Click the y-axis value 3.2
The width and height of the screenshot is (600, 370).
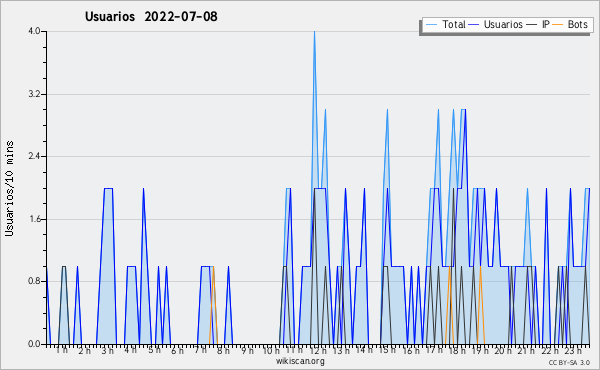pyautogui.click(x=34, y=94)
